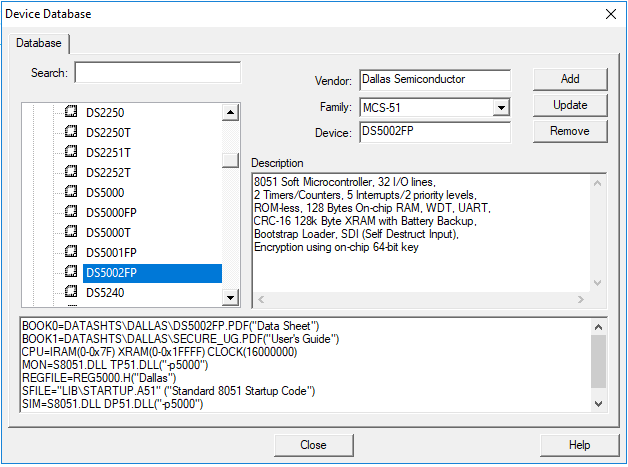Viewport: 628px width, 467px height.
Task: Select DS5240 in the device tree
Action: point(105,293)
